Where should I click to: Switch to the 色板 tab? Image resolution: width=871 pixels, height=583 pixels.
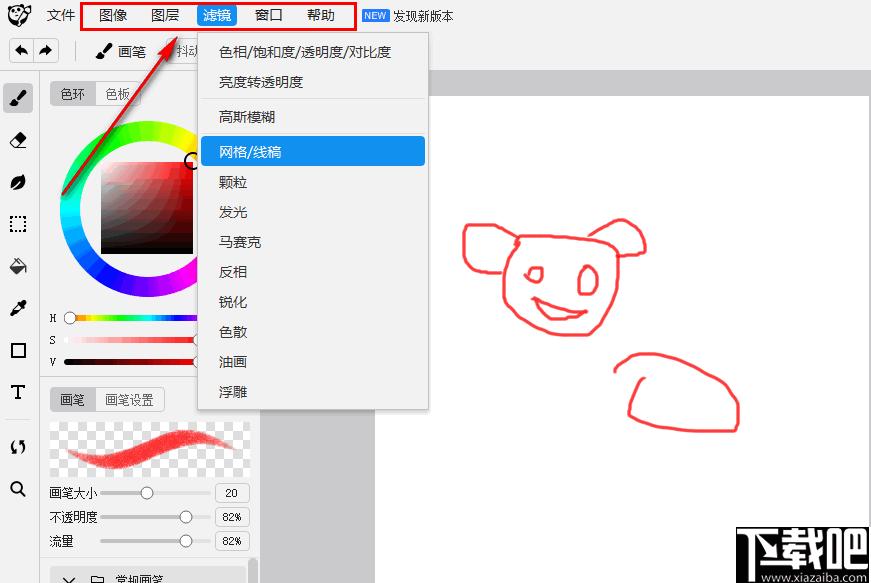point(118,94)
